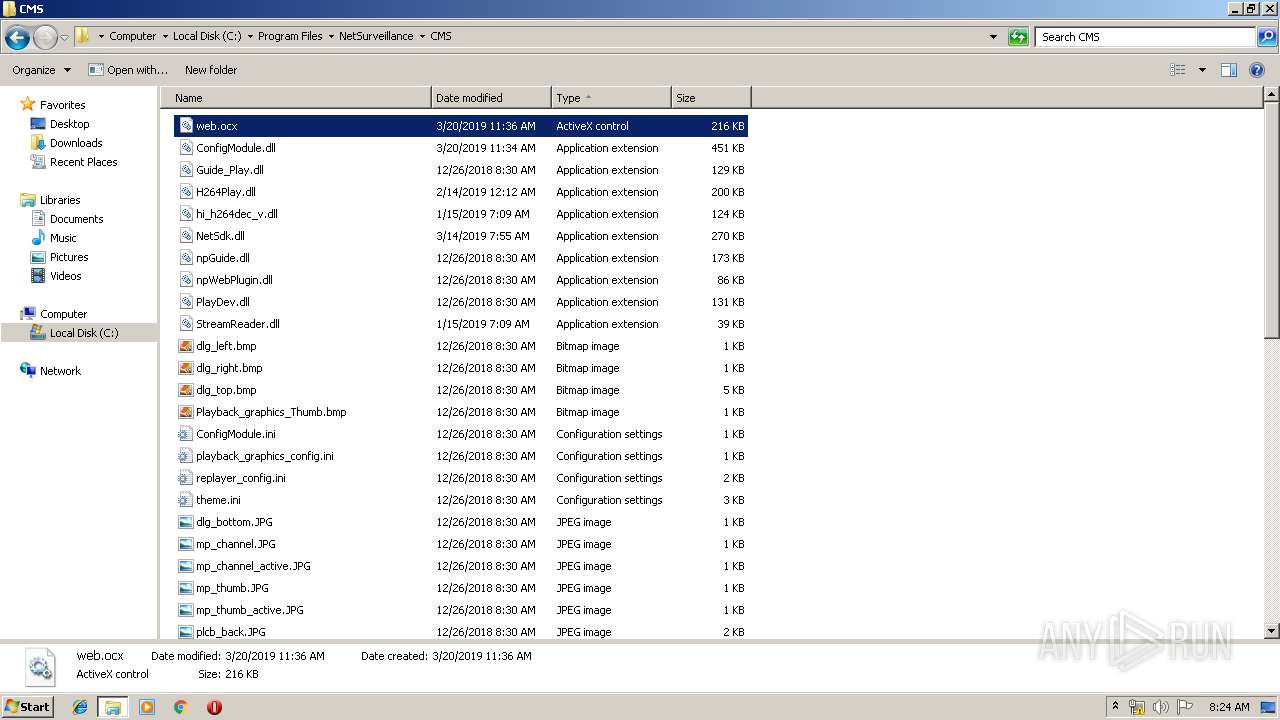Click the Forward navigation arrow
This screenshot has height=720, width=1280.
coord(45,37)
